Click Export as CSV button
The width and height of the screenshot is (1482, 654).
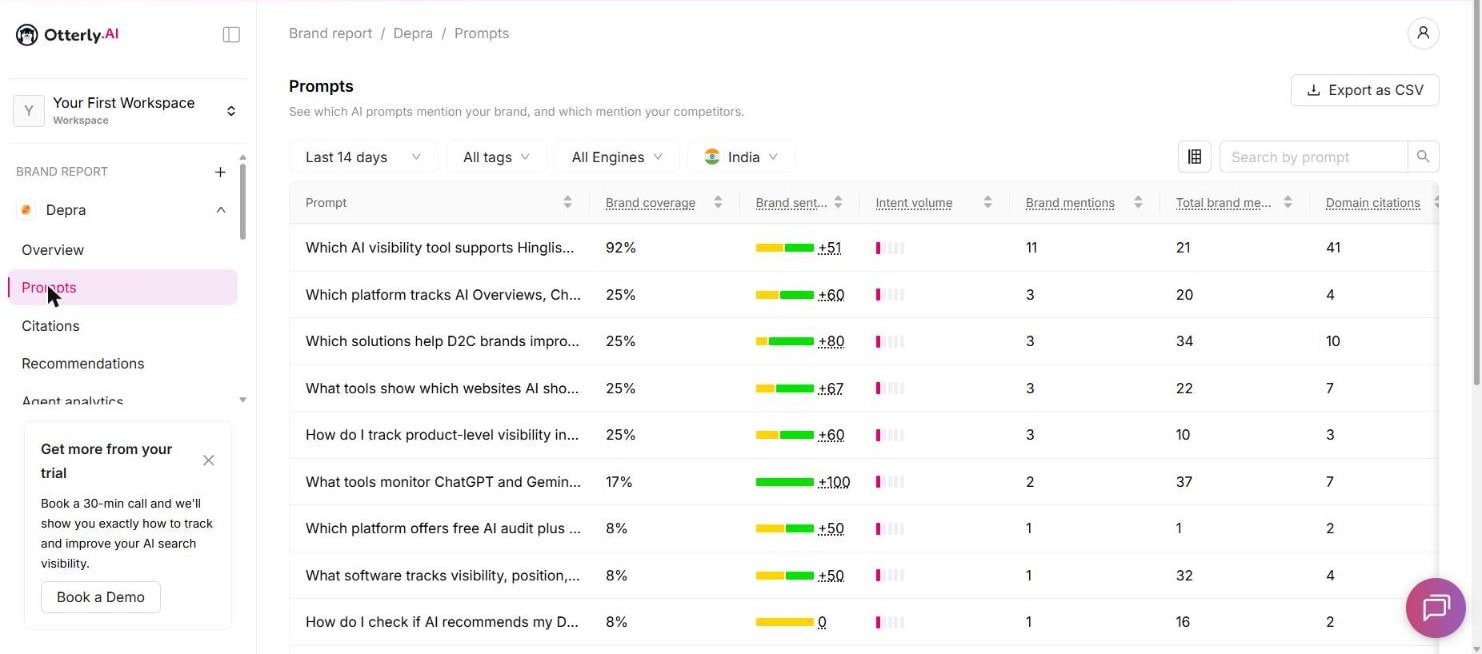pos(1365,90)
